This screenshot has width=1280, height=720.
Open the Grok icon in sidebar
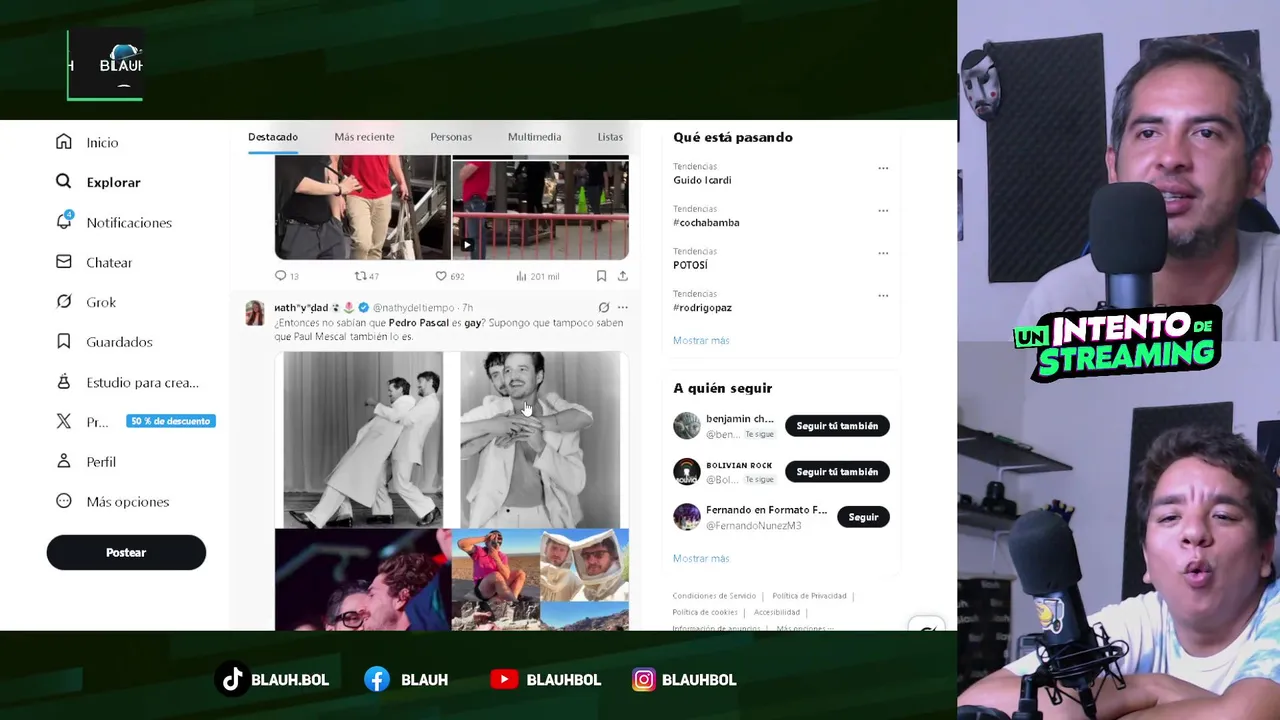pyautogui.click(x=64, y=302)
